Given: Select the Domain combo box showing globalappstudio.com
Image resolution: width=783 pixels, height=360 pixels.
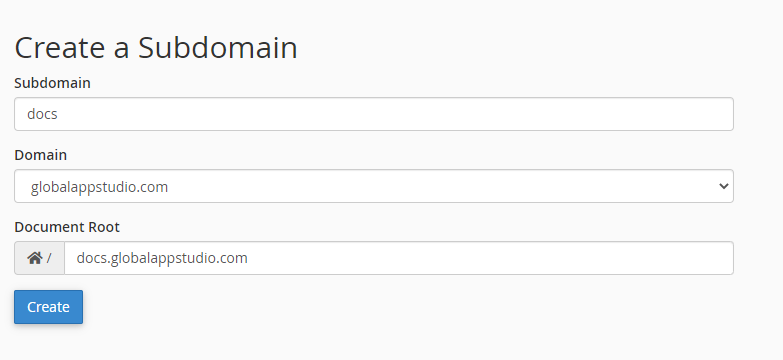Looking at the screenshot, I should tap(374, 186).
